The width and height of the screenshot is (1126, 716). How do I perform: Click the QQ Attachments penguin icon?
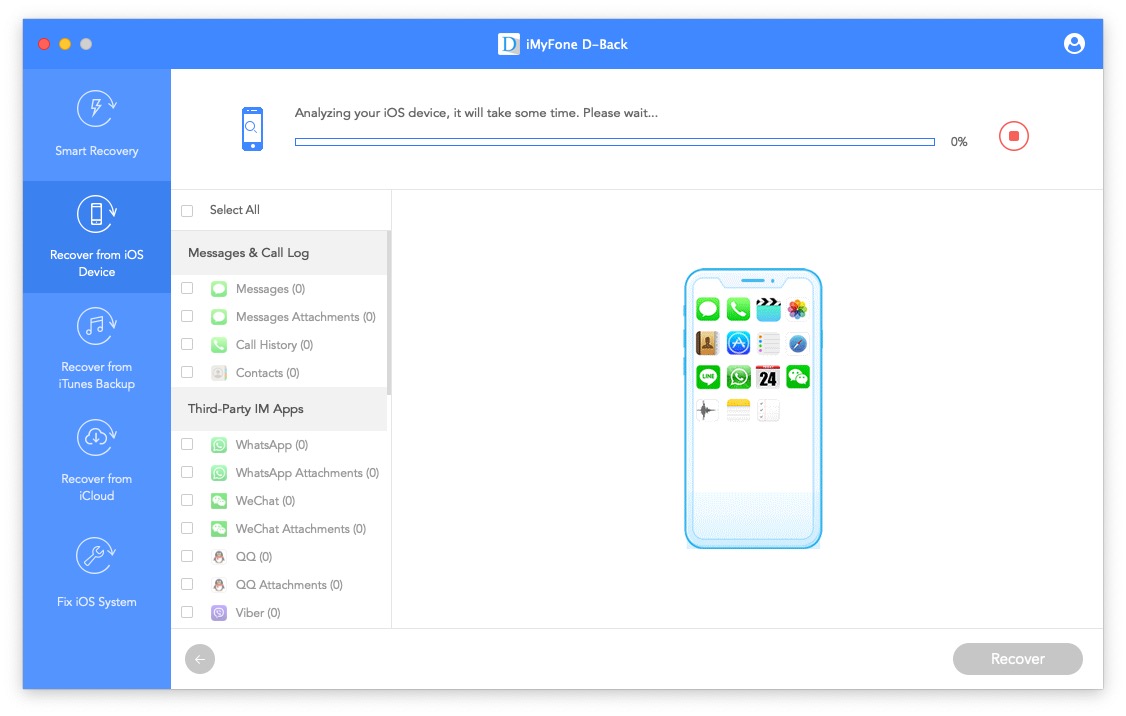click(219, 585)
